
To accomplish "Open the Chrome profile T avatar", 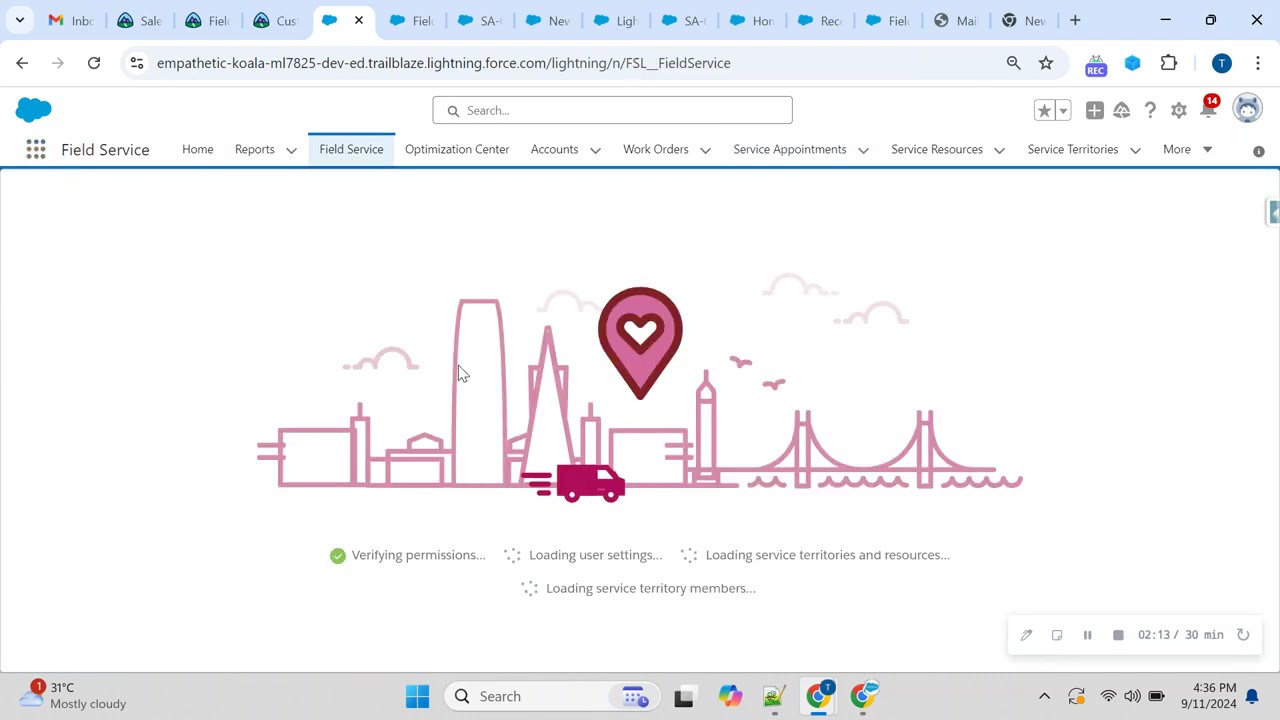I will [x=1221, y=63].
